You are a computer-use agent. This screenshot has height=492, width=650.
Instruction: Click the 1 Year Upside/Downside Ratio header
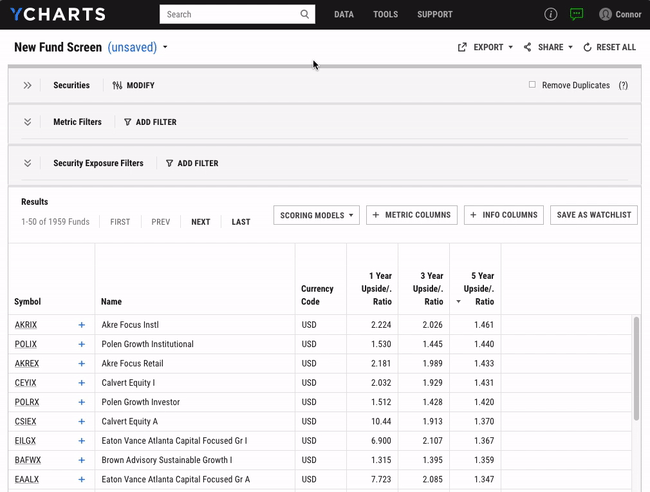click(x=376, y=288)
